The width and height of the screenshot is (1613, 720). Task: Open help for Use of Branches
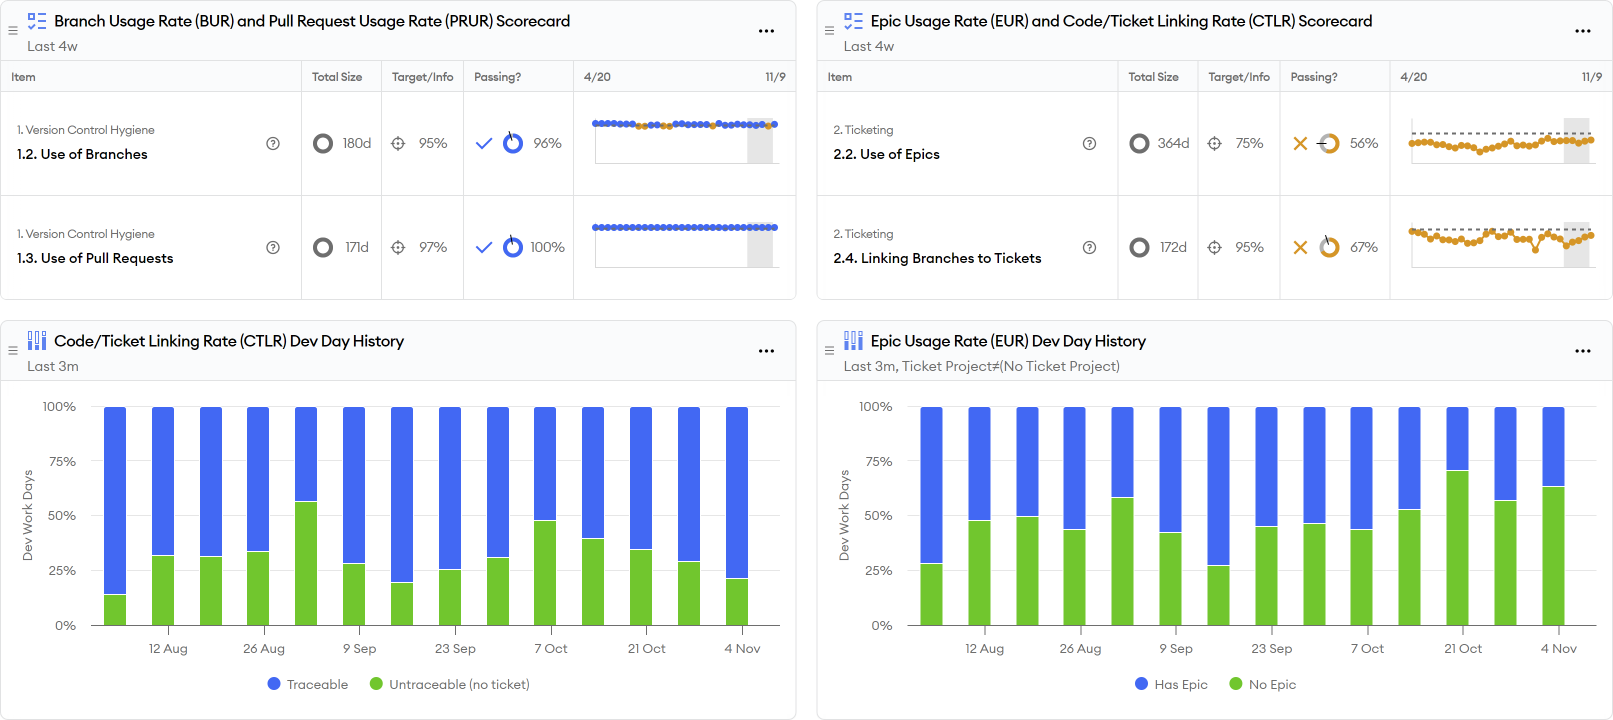point(273,144)
